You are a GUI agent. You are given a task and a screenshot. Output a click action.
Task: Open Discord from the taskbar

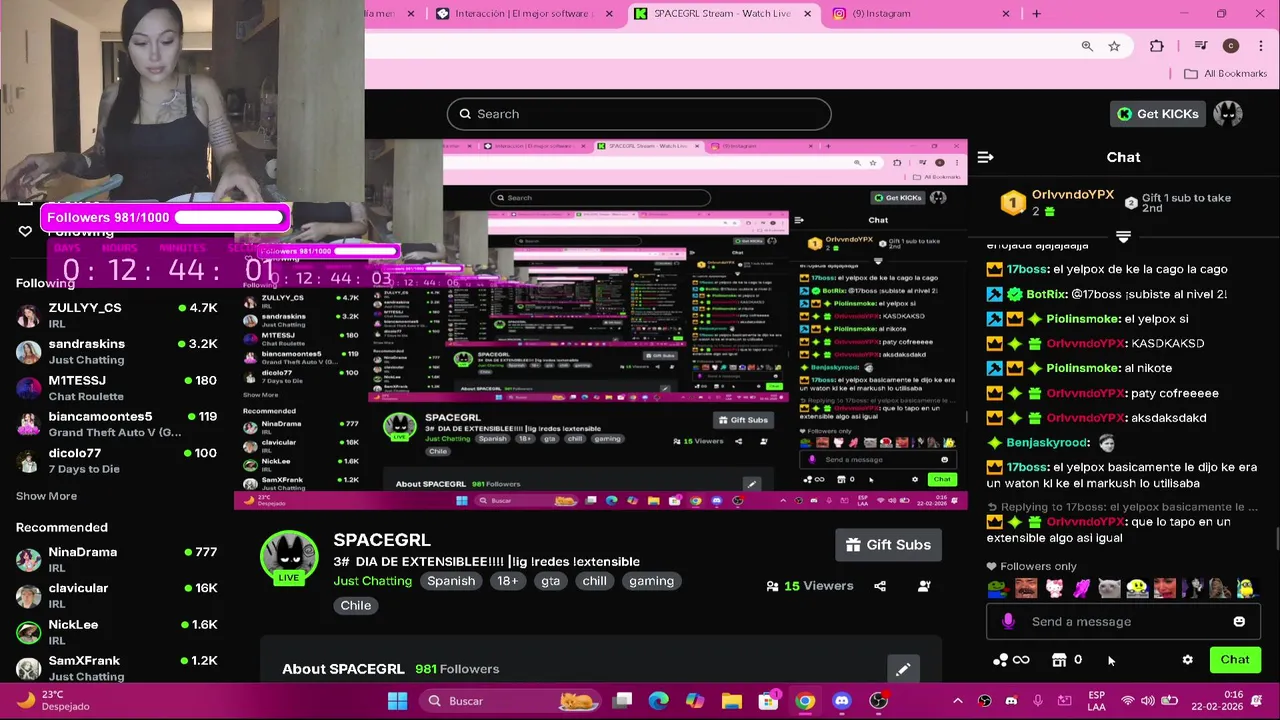coord(842,701)
